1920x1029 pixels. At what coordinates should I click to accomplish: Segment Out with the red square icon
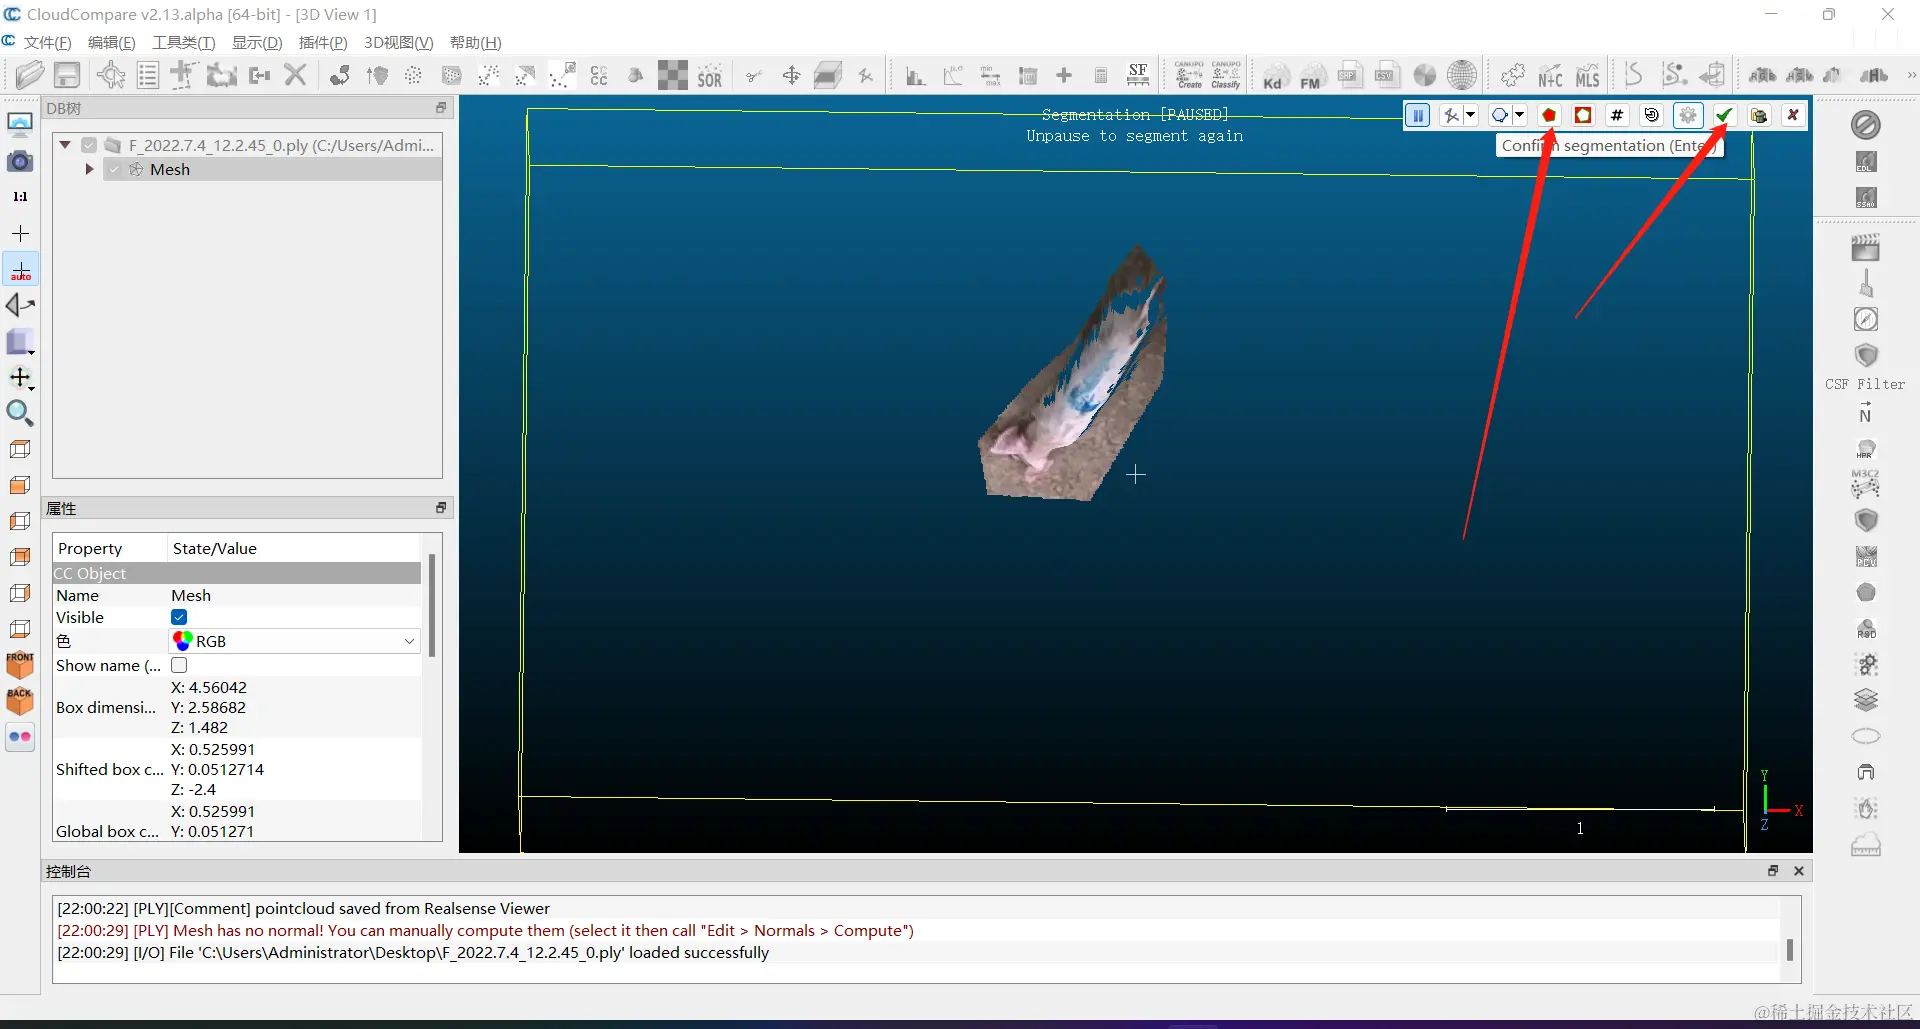(x=1583, y=115)
